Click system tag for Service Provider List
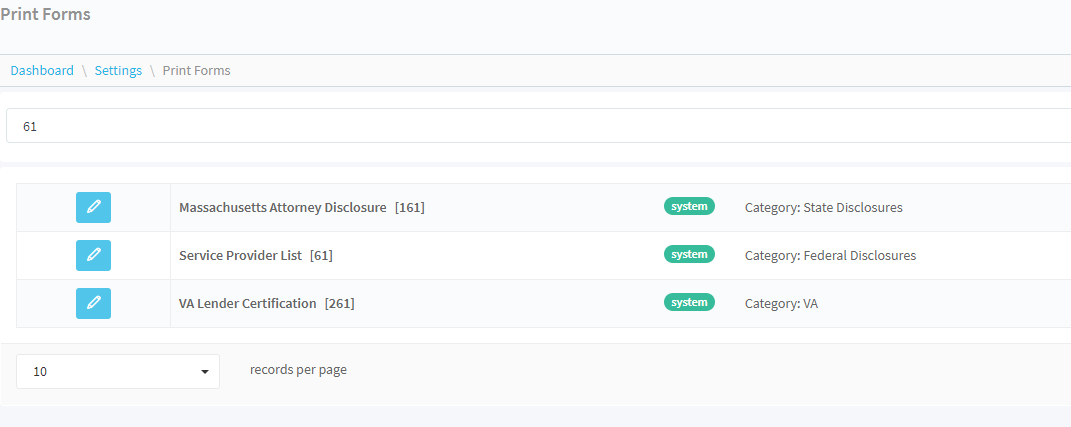The width and height of the screenshot is (1071, 427). coord(689,254)
